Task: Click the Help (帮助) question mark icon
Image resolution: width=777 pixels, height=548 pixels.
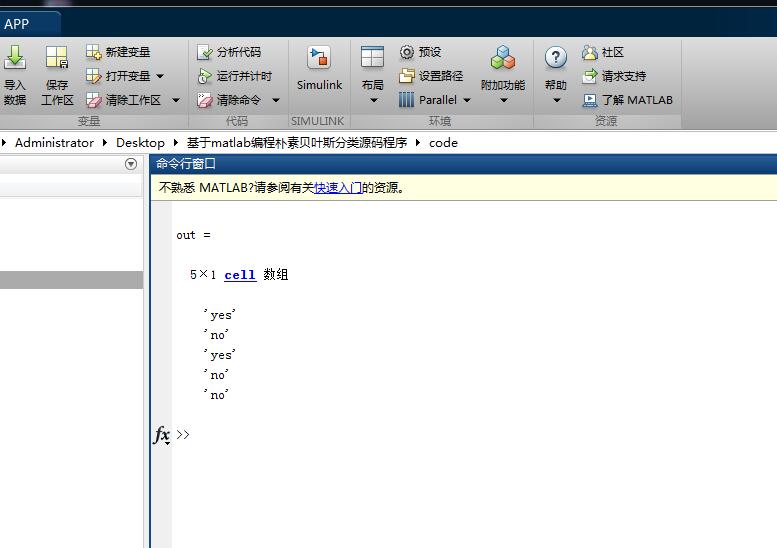Action: (555, 57)
